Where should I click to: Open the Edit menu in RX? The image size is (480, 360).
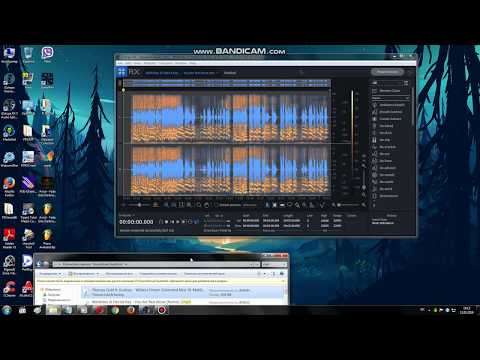[129, 63]
